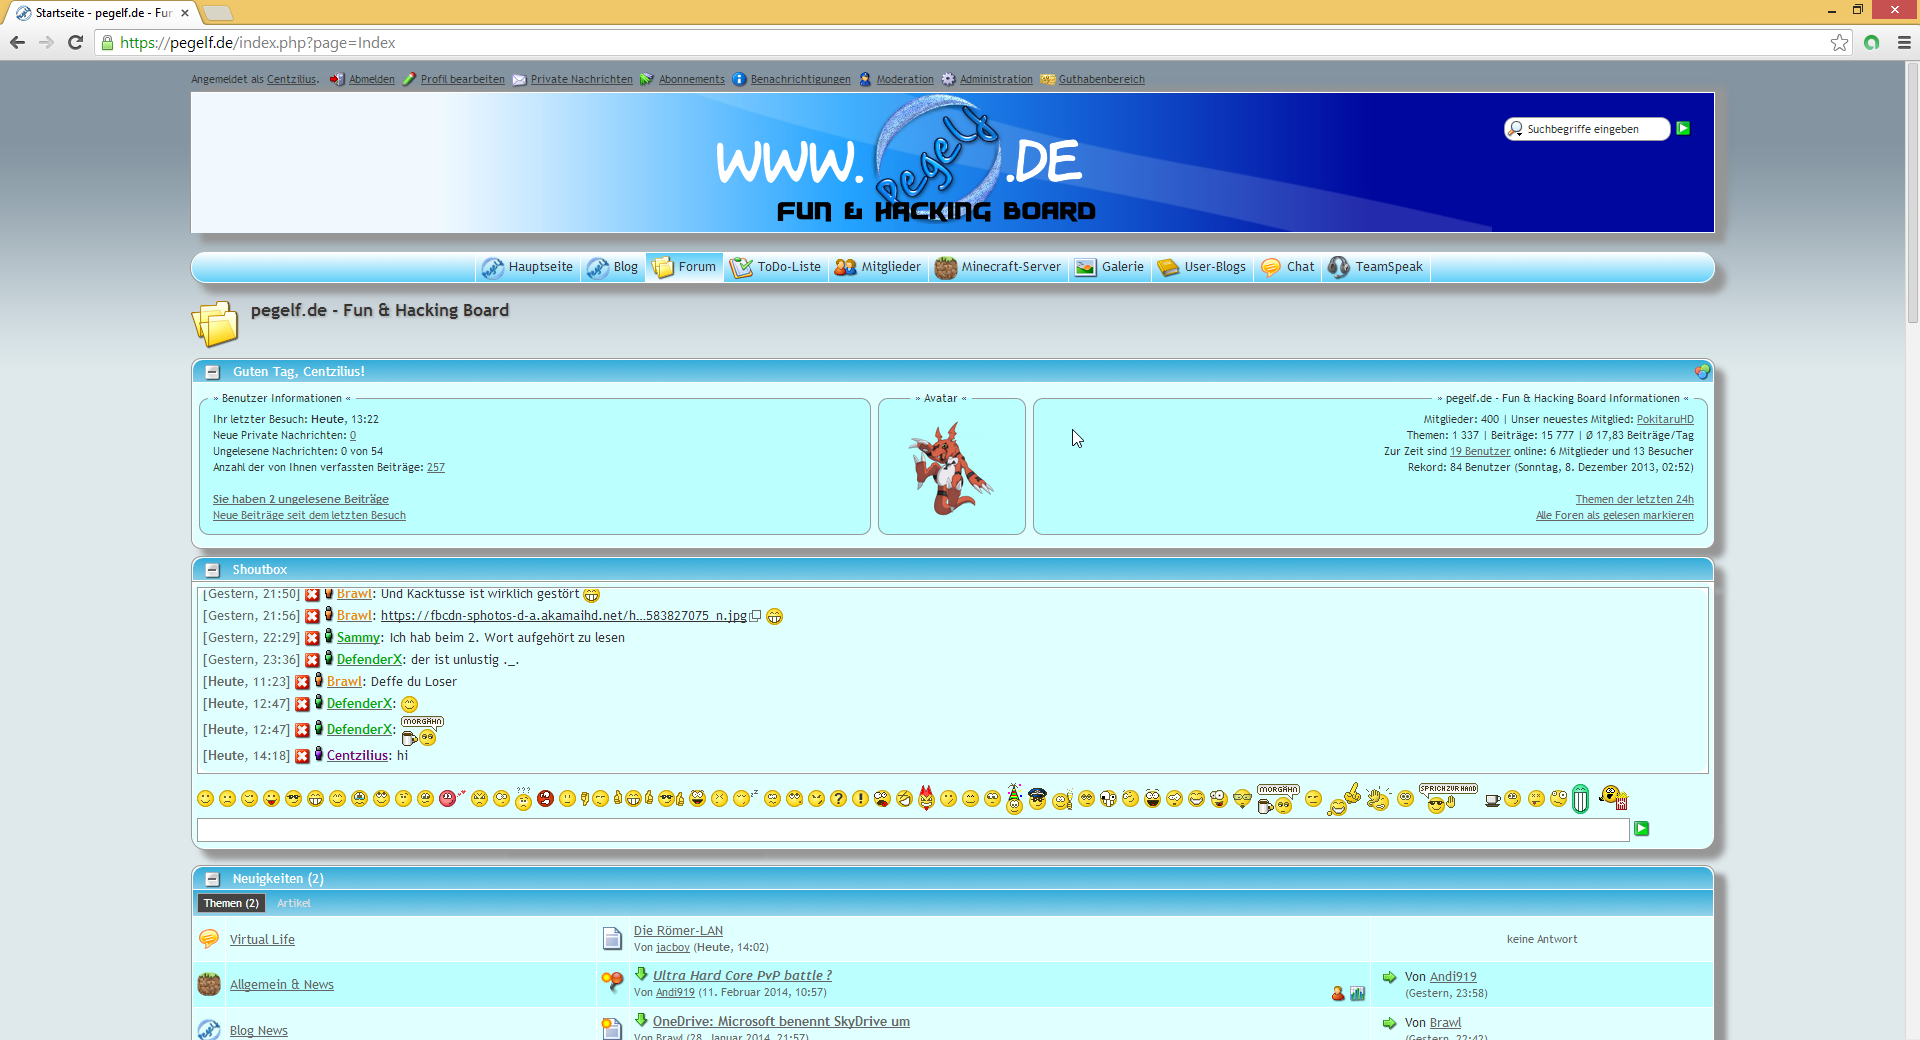The height and width of the screenshot is (1040, 1920).
Task: Open 'Alle Foren als gelesen markieren' link
Action: tap(1614, 516)
